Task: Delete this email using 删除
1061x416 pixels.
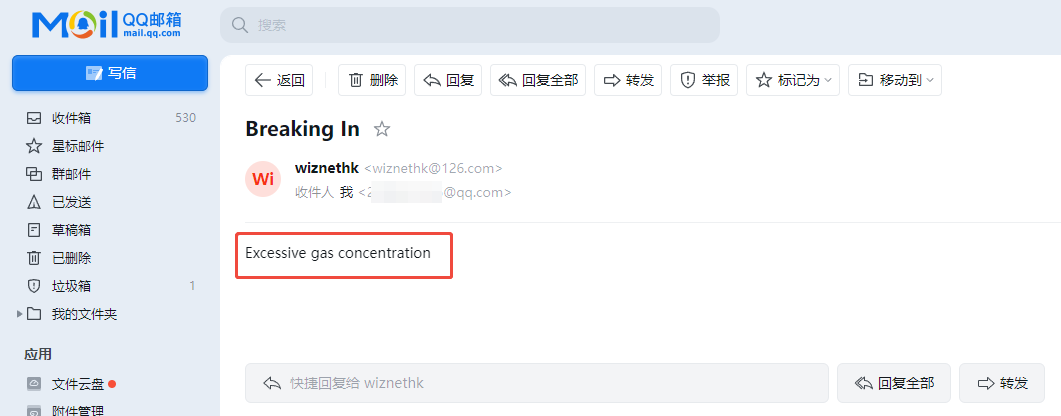Action: [x=372, y=81]
